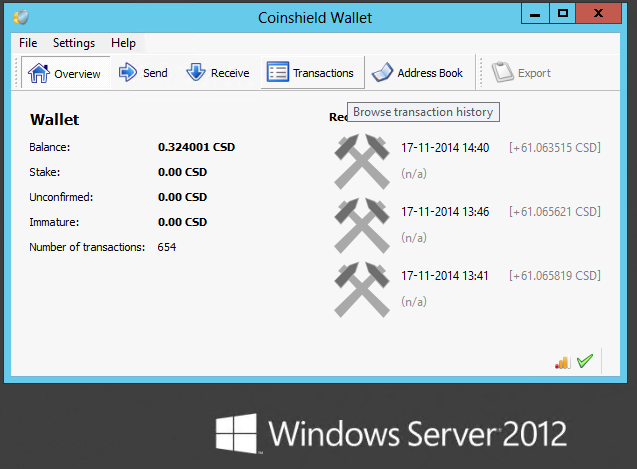
Task: Open Address Book label
Action: pyautogui.click(x=430, y=73)
